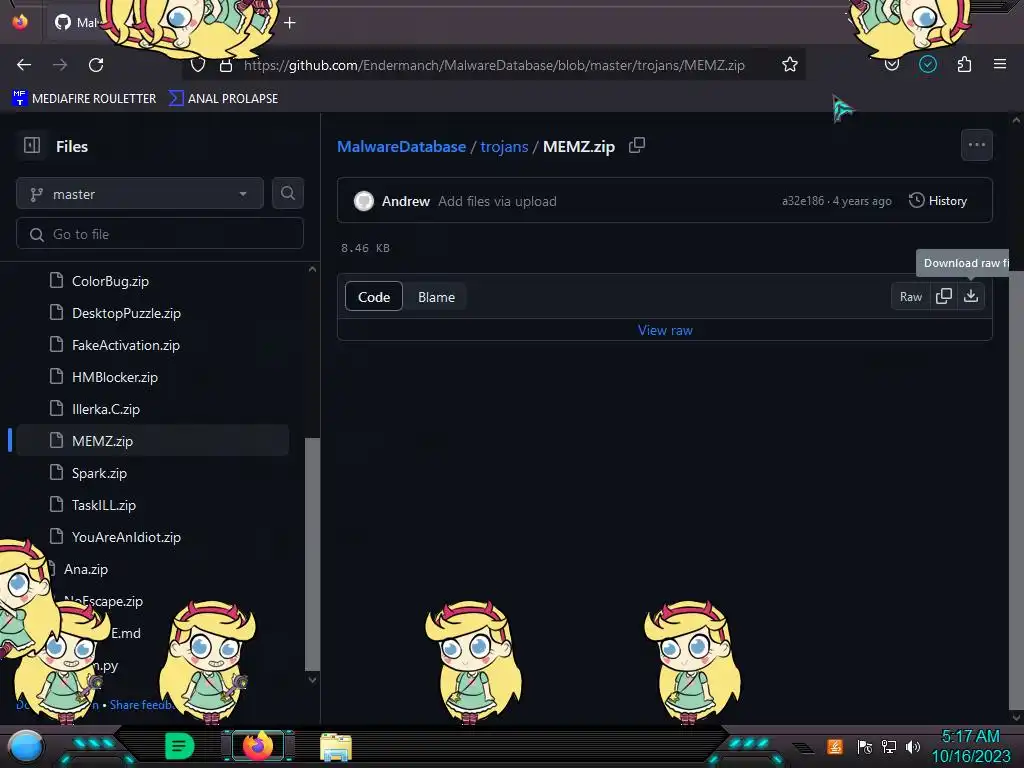
Task: Bookmark this page with the star icon
Action: pyautogui.click(x=790, y=65)
